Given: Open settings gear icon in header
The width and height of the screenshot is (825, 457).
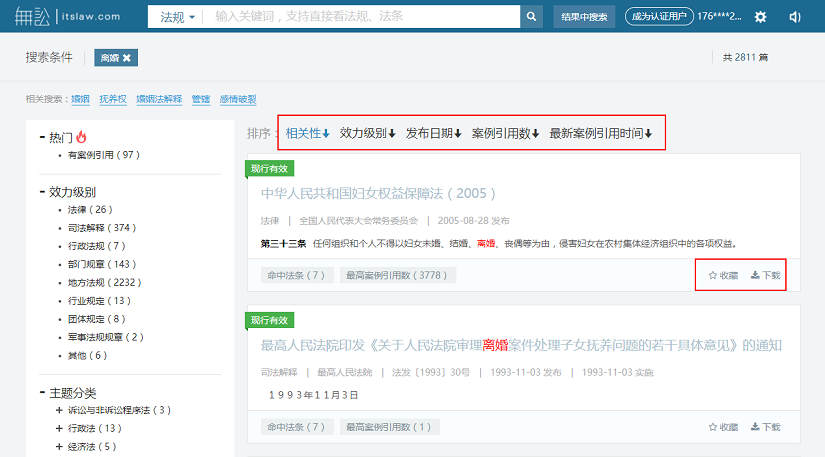Looking at the screenshot, I should pos(760,17).
